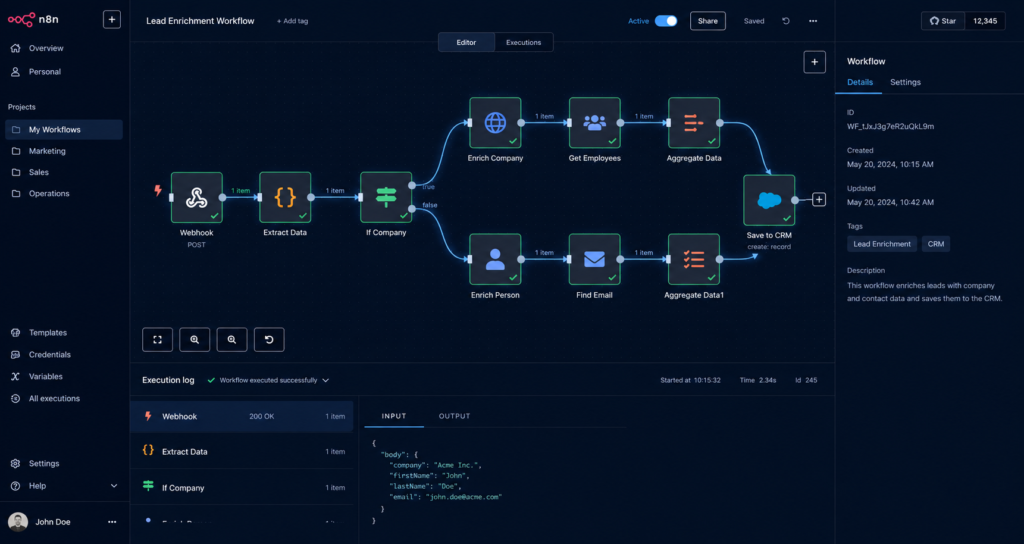Click the Lead Enrichment Workflow title
This screenshot has height=544, width=1024.
pyautogui.click(x=200, y=21)
